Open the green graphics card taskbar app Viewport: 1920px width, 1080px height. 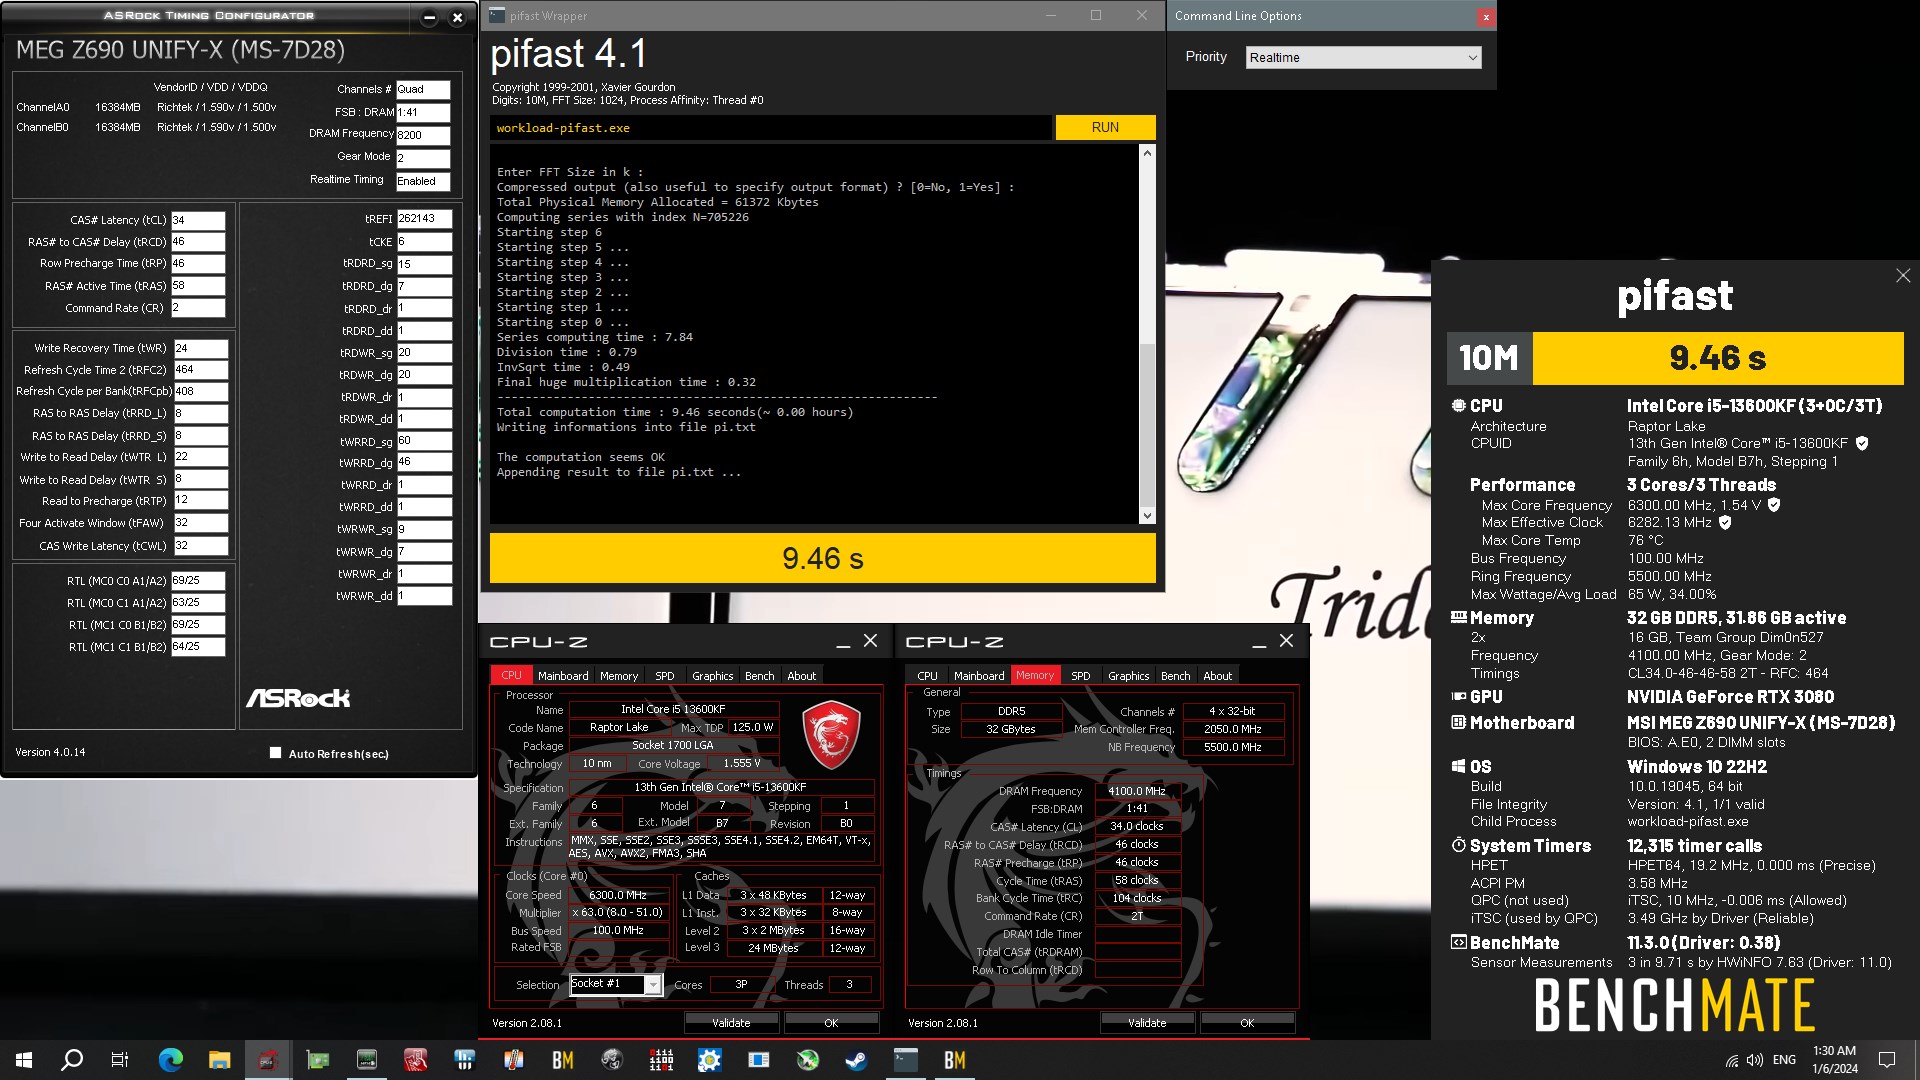(318, 1060)
